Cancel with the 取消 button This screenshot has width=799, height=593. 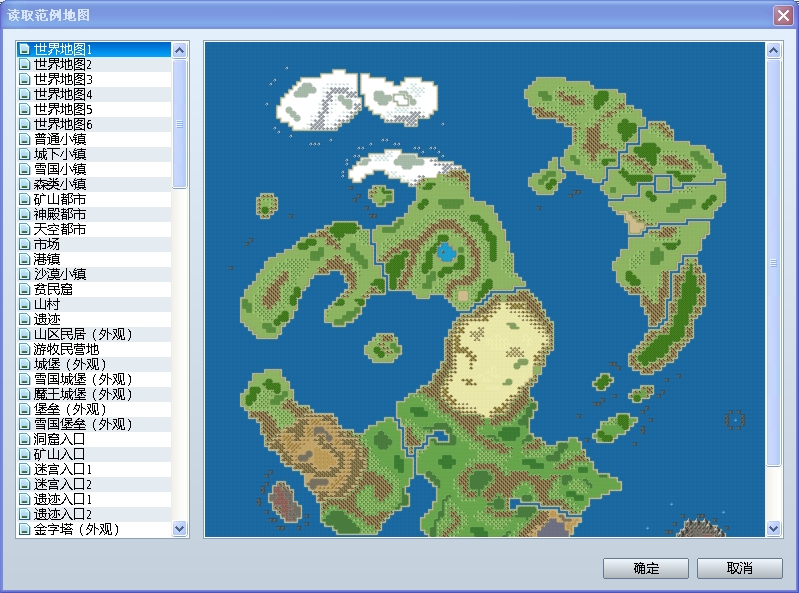(739, 569)
